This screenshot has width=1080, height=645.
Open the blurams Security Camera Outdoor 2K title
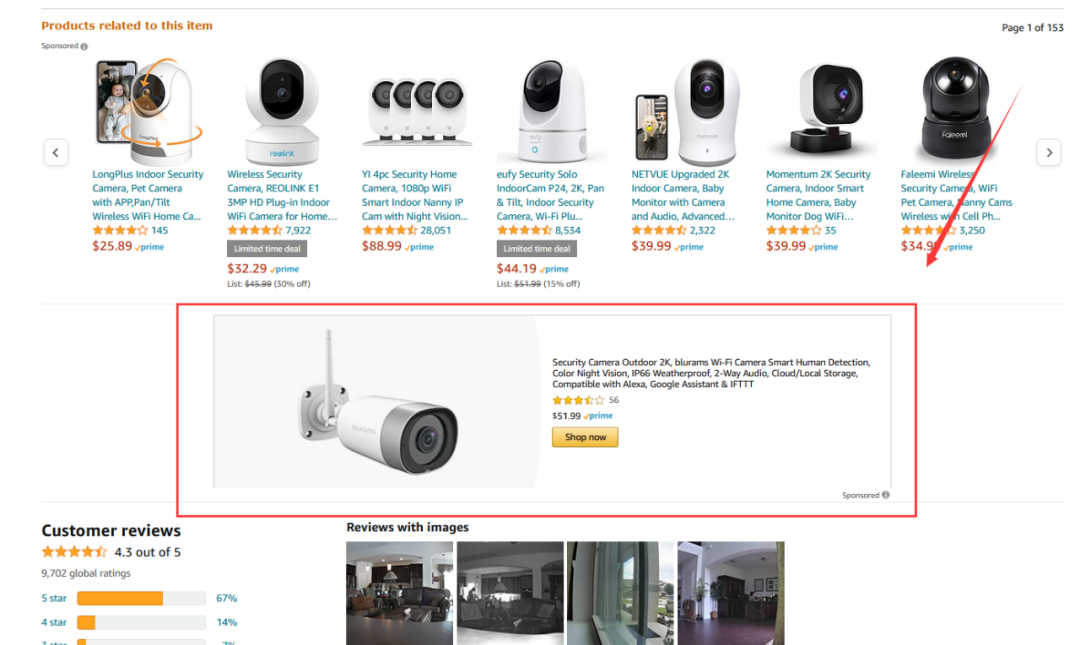[711, 373]
